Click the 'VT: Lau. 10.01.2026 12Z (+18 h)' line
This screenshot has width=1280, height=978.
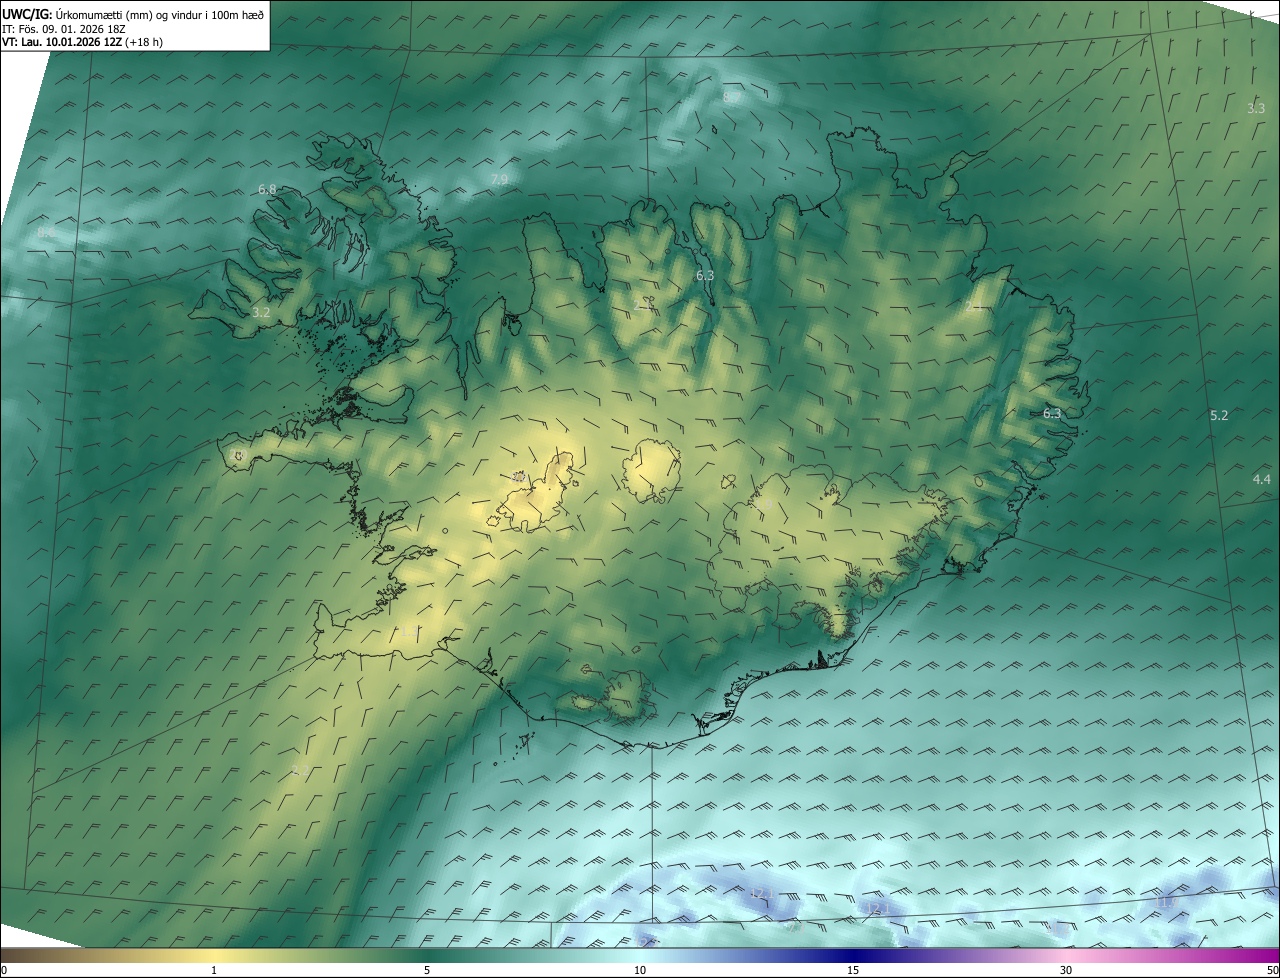tap(82, 42)
